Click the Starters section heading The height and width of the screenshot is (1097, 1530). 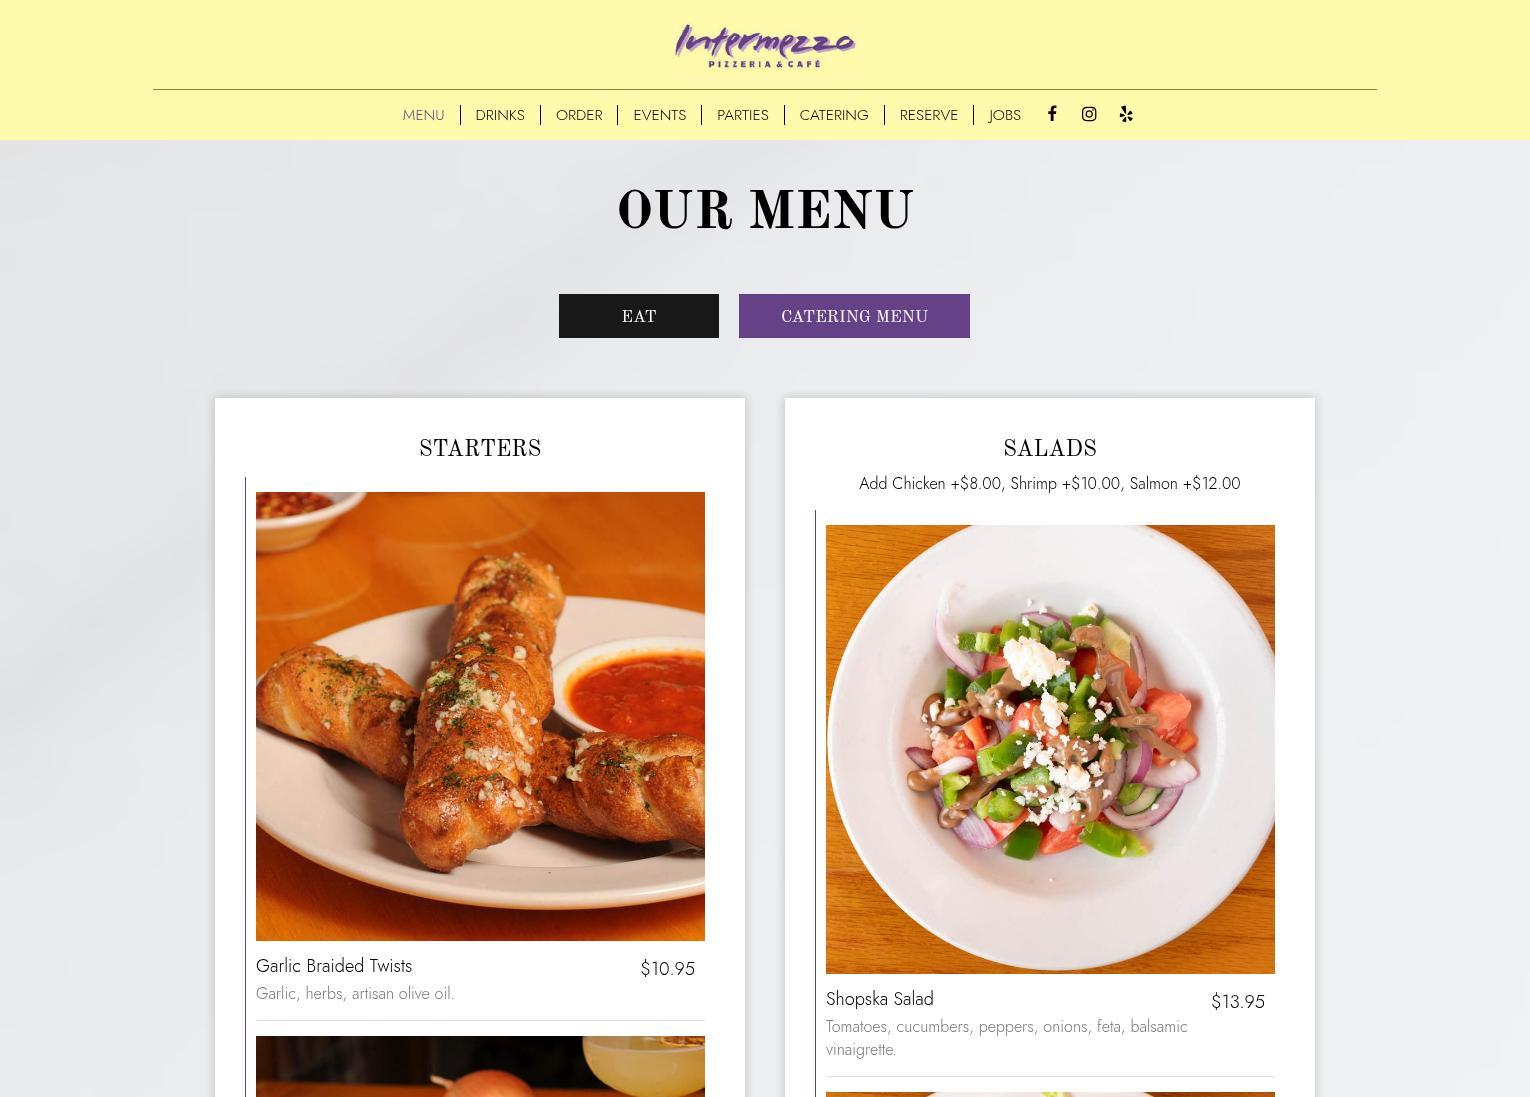click(x=480, y=449)
